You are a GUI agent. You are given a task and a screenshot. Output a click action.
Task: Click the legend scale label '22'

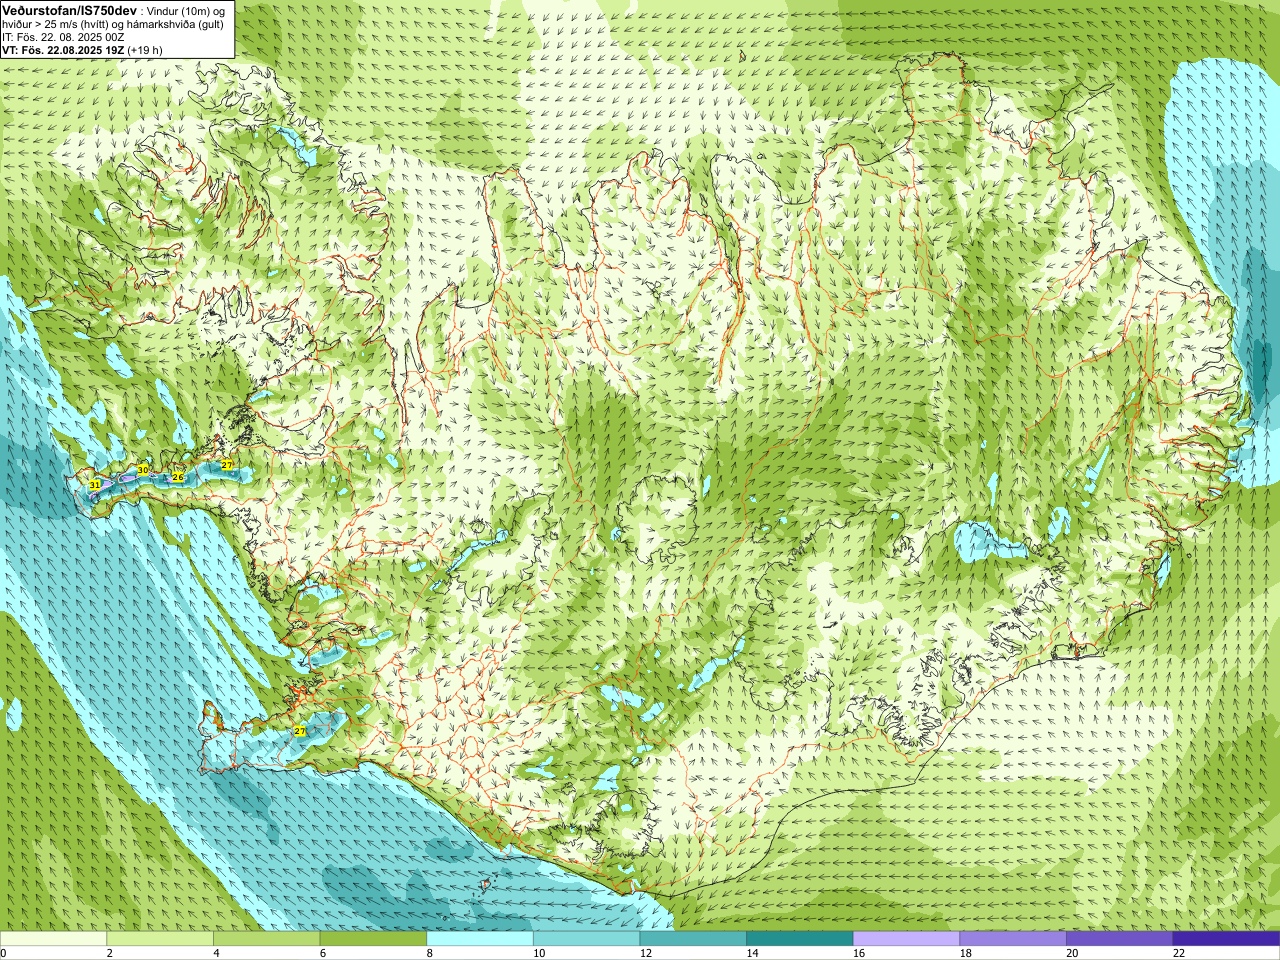[1178, 954]
